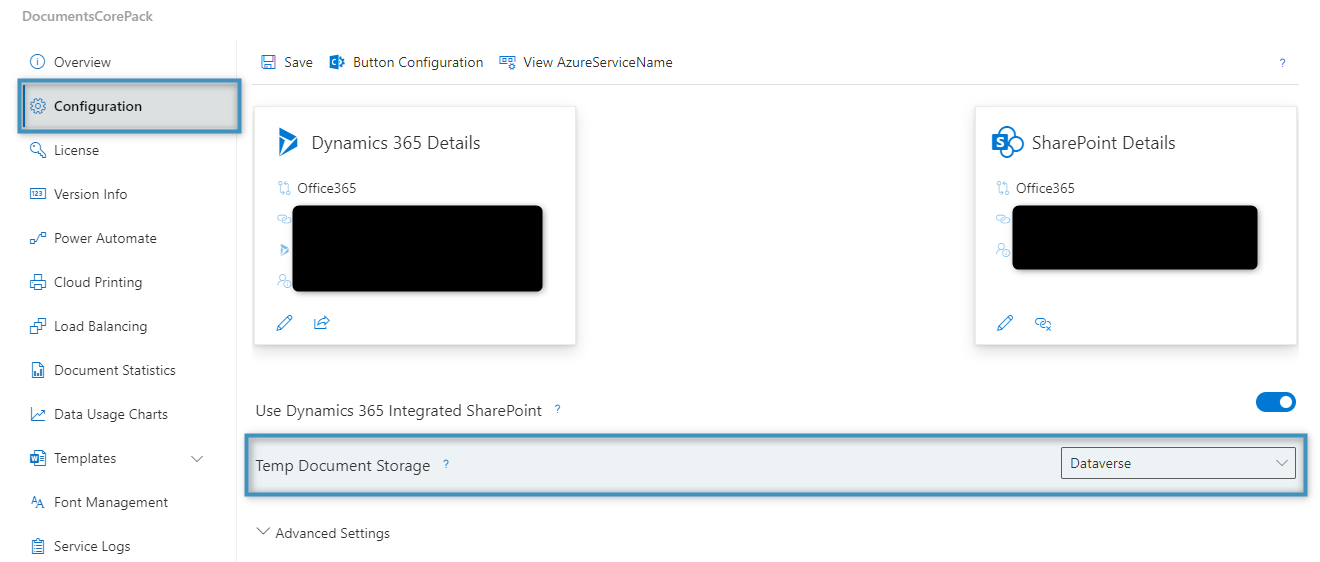This screenshot has width=1320, height=562.
Task: Click the Dynamics 365 Details heading
Action: click(396, 143)
